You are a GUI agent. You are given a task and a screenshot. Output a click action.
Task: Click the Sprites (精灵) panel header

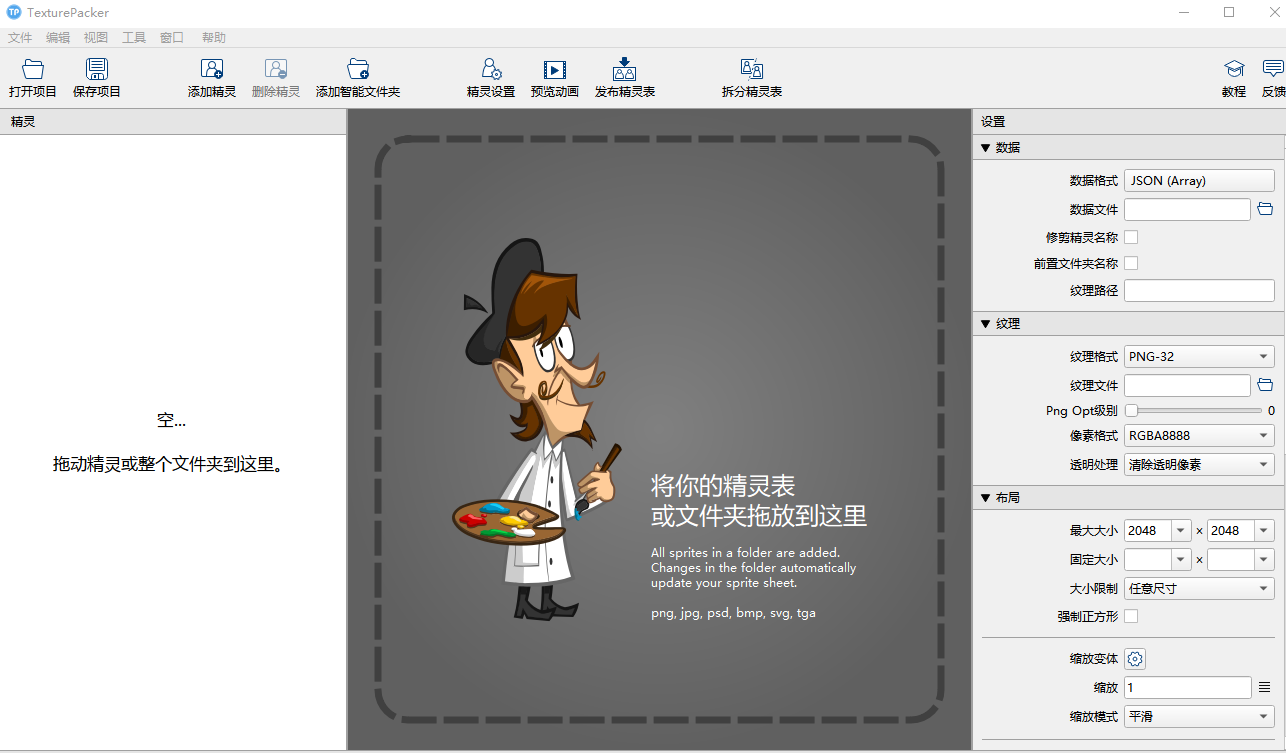[x=173, y=121]
